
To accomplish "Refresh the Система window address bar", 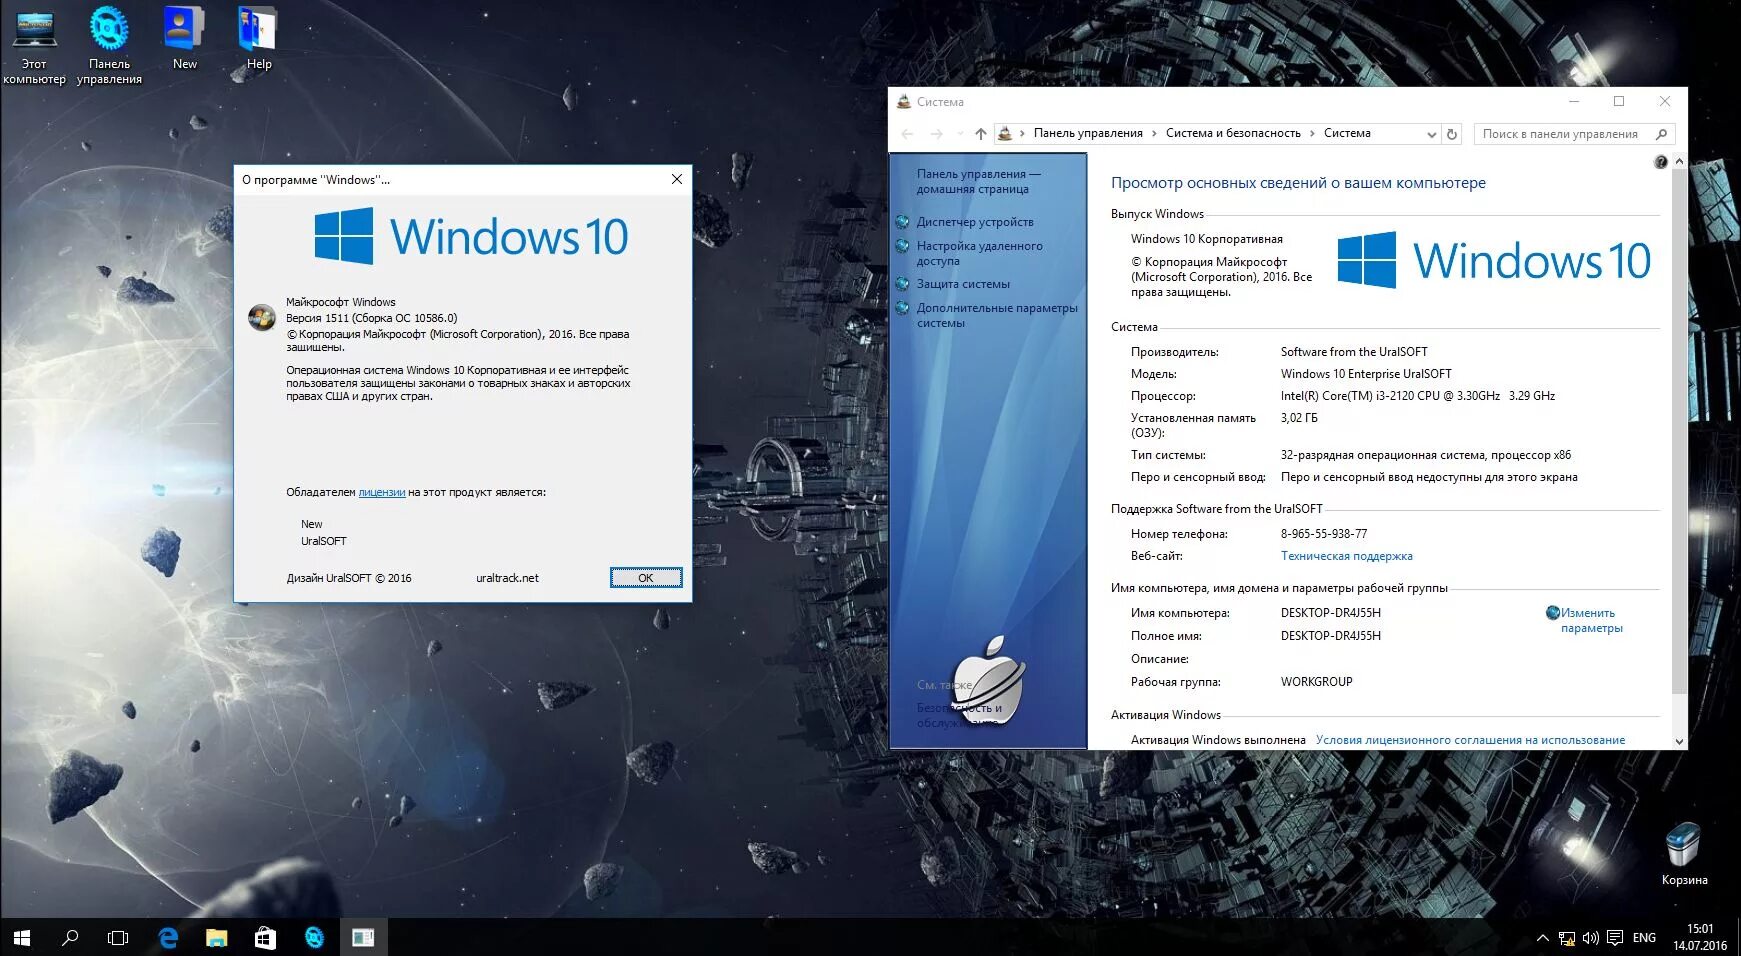I will coord(1452,134).
